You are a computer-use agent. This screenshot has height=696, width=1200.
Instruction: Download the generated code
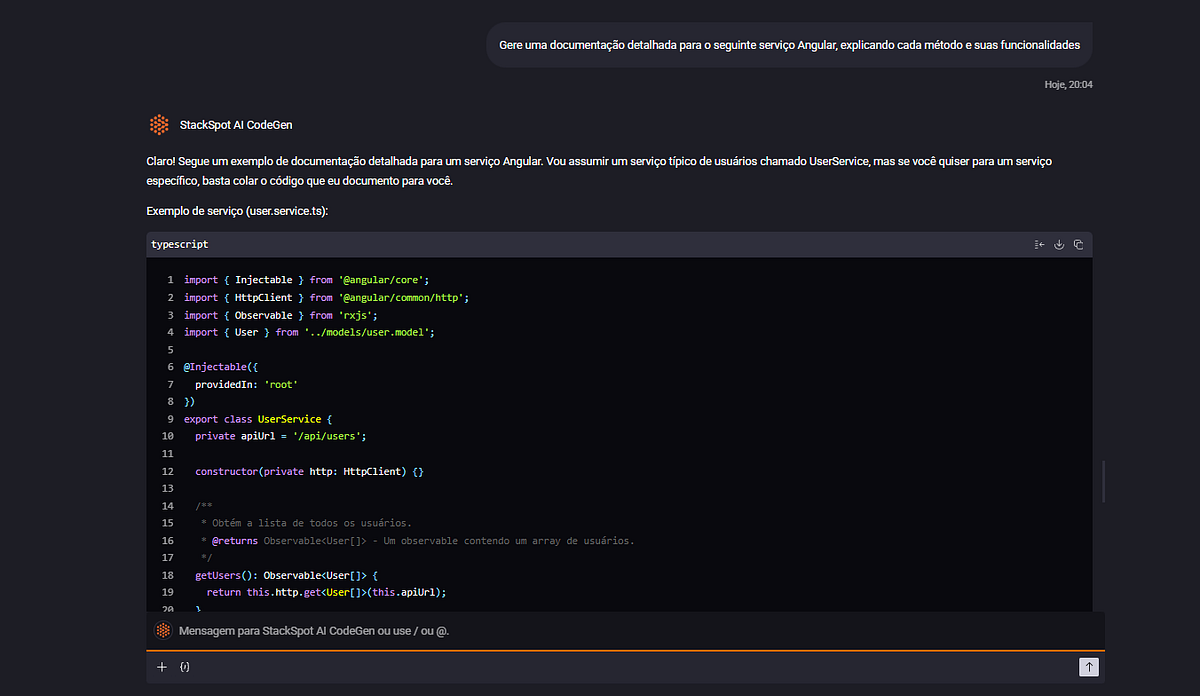click(x=1059, y=244)
